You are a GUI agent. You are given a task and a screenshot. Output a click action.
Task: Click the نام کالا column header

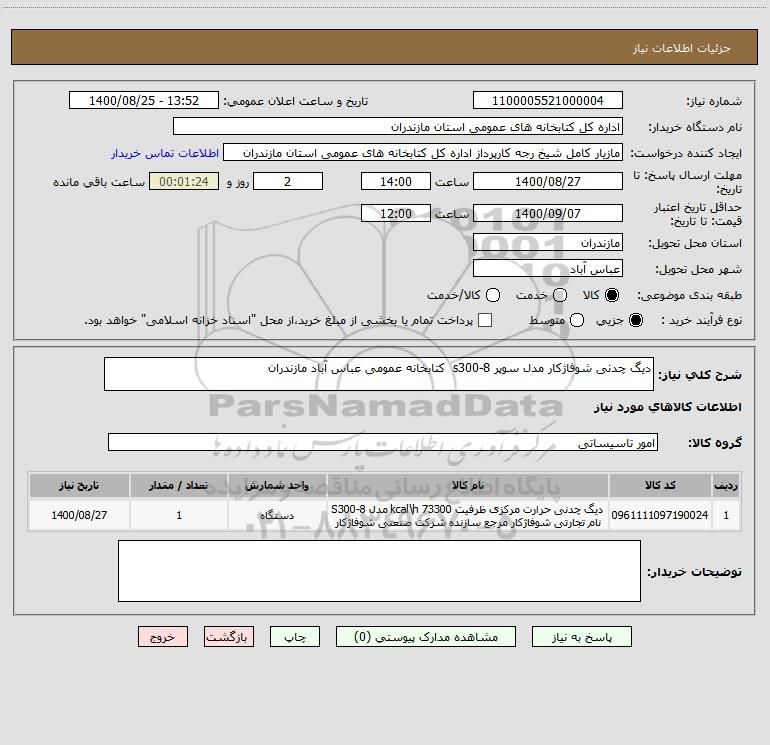click(x=468, y=485)
